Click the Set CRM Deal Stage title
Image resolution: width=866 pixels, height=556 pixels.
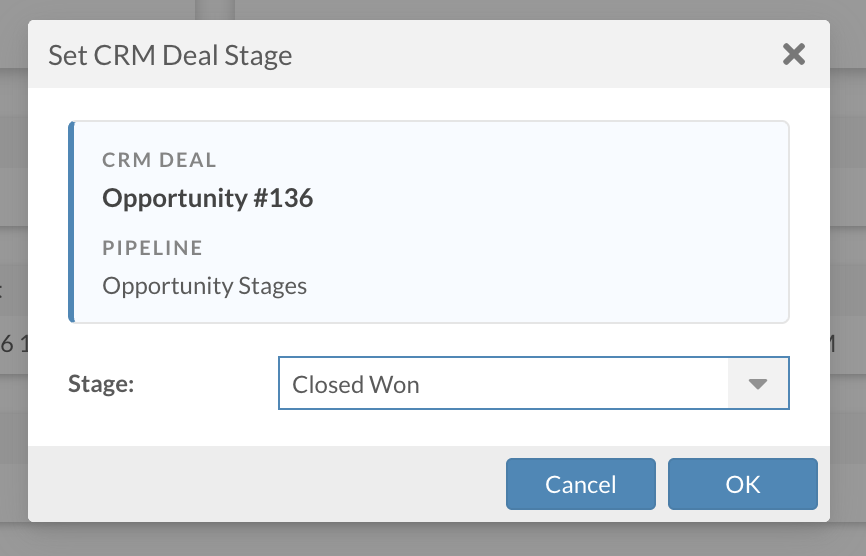coord(170,55)
